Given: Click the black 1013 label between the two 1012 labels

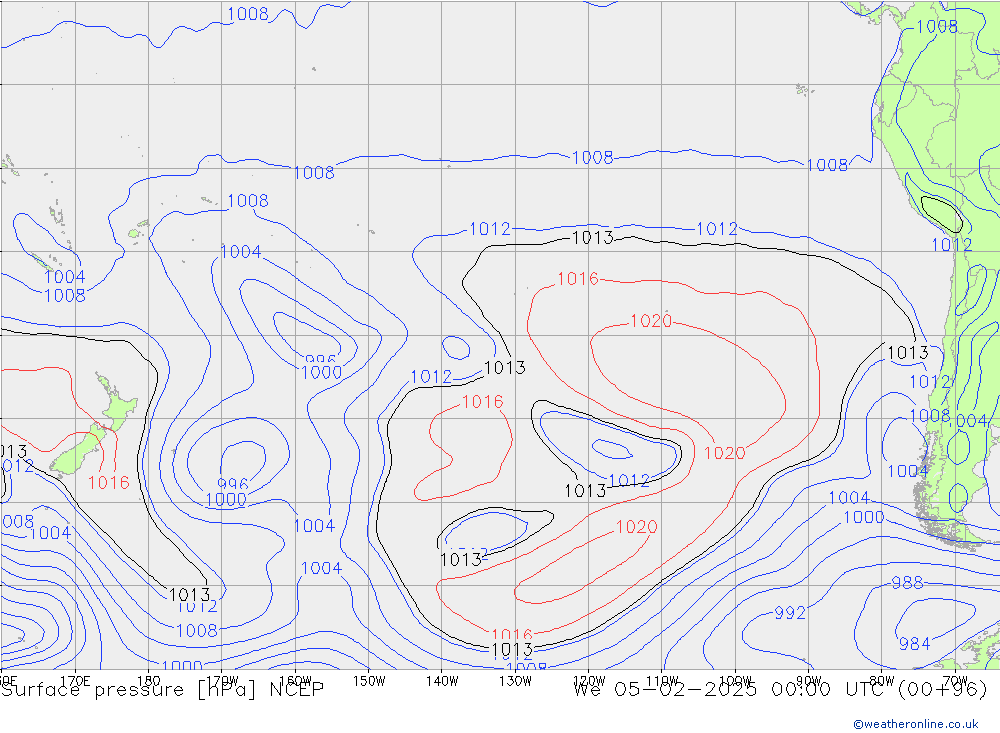Looking at the screenshot, I should 592,238.
